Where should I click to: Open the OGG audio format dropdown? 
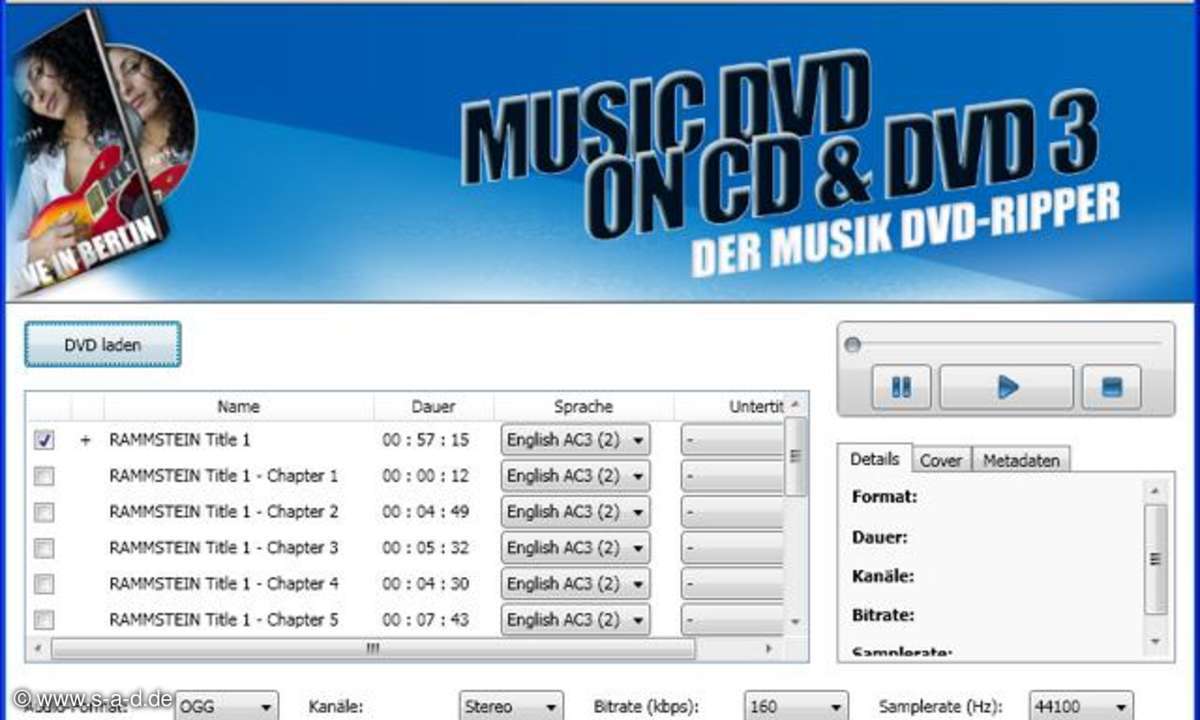tap(225, 706)
